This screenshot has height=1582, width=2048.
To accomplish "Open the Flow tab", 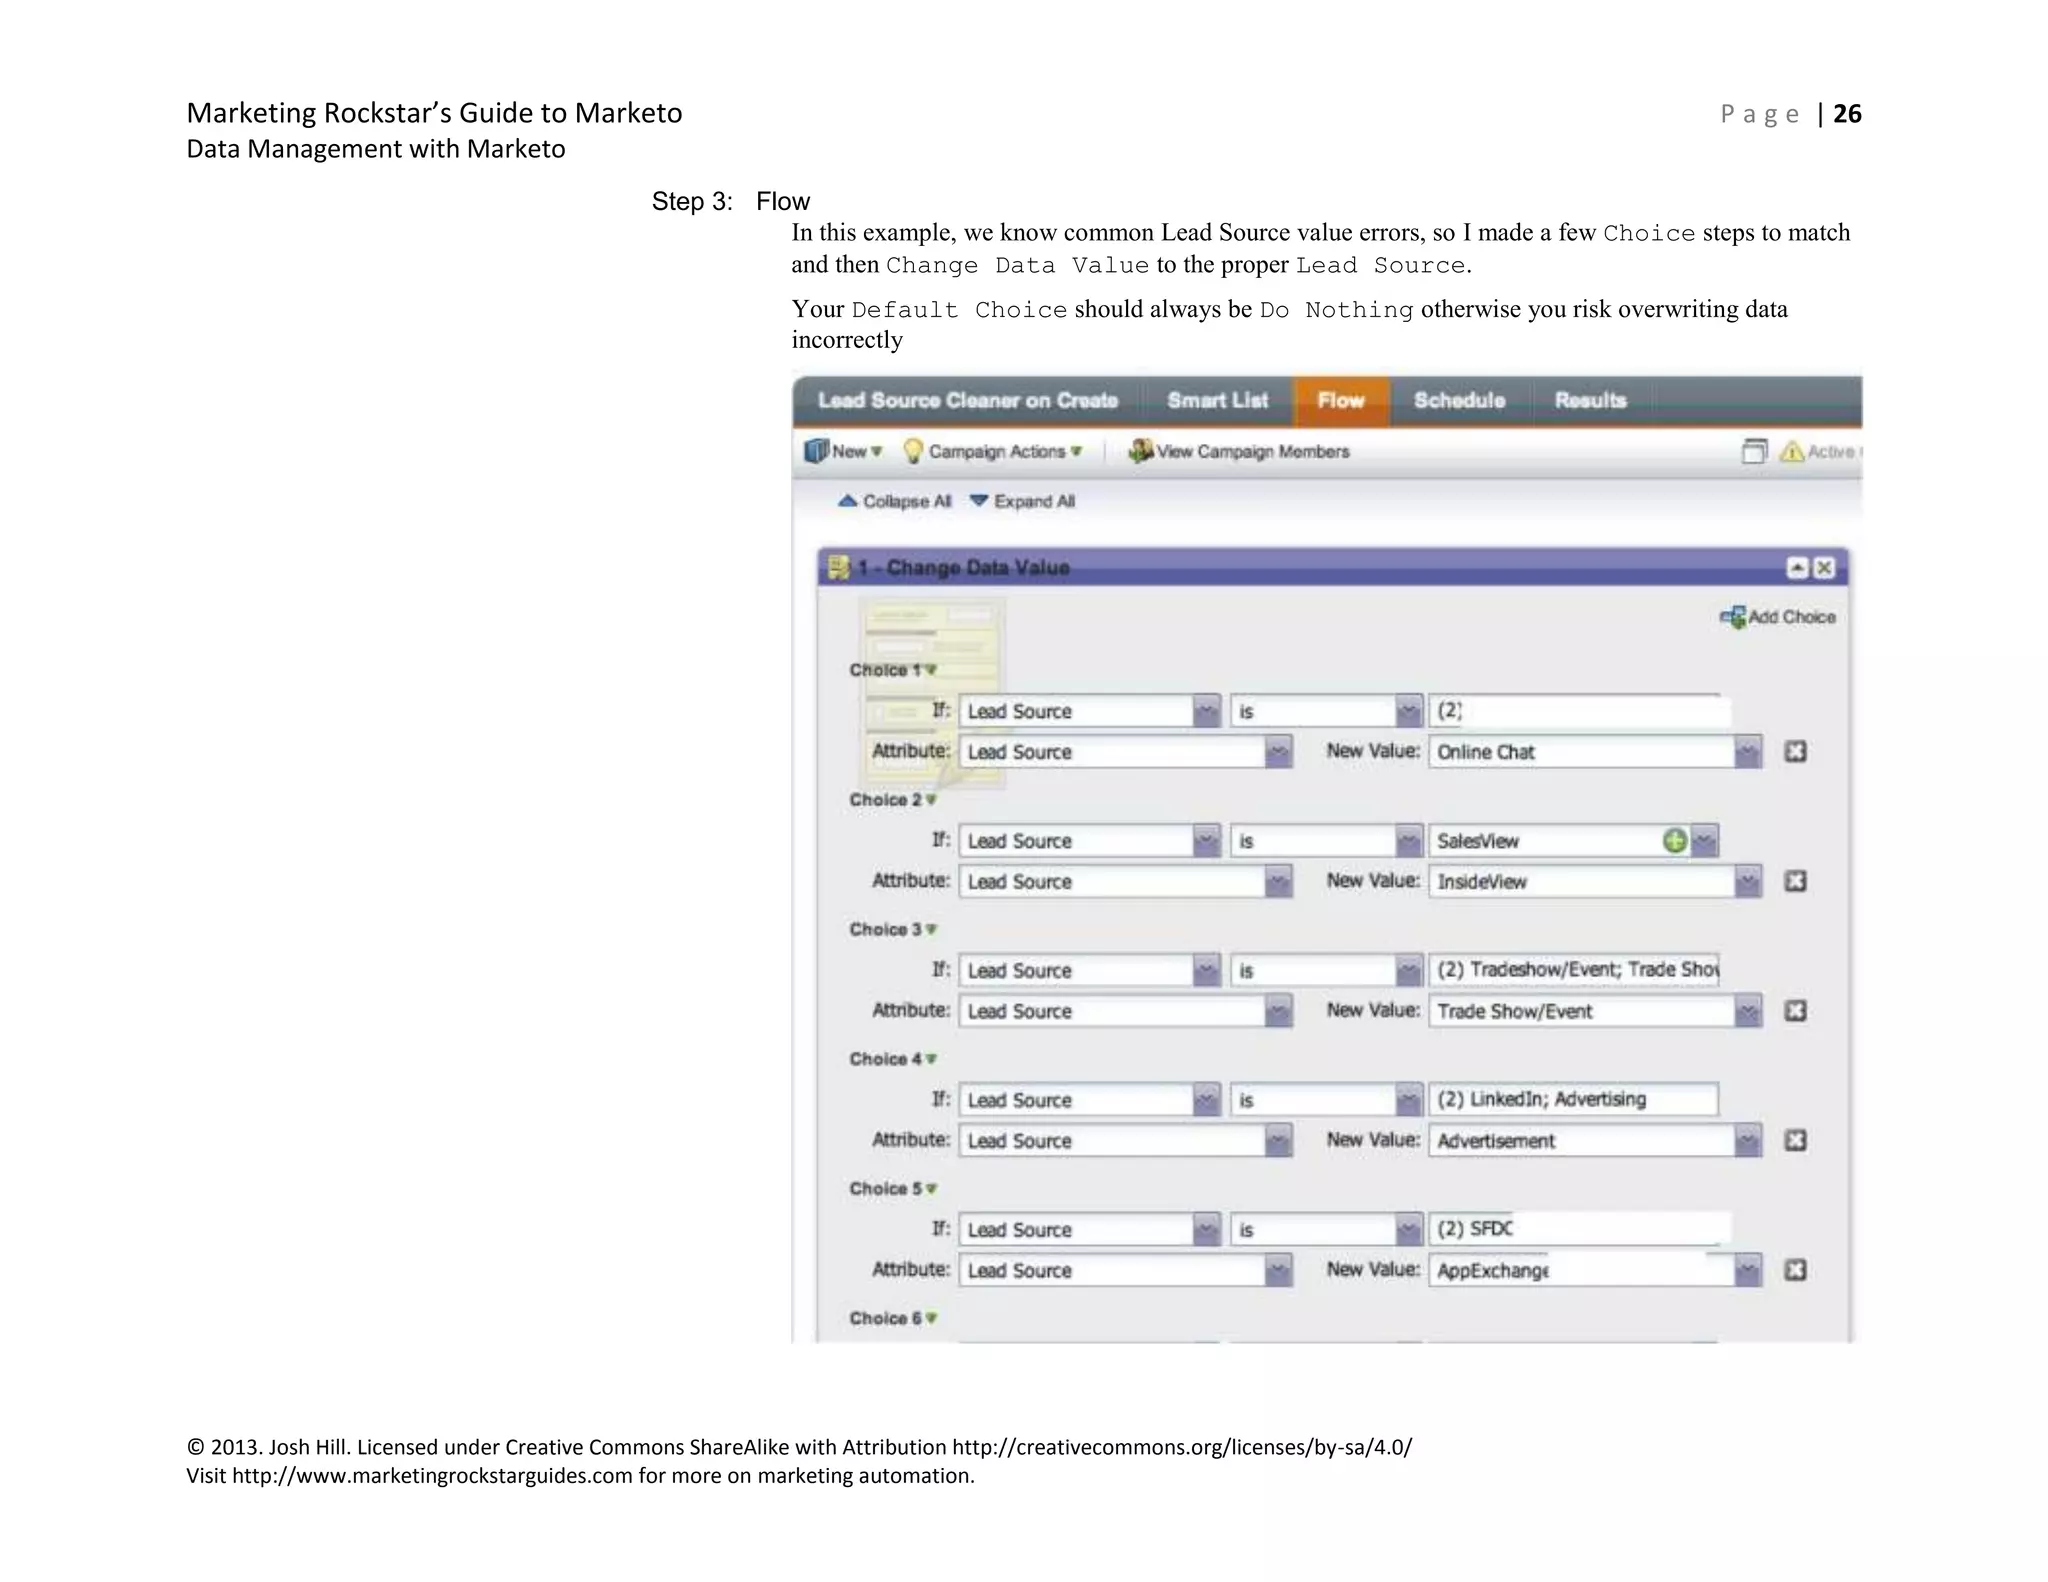I will pos(1340,401).
